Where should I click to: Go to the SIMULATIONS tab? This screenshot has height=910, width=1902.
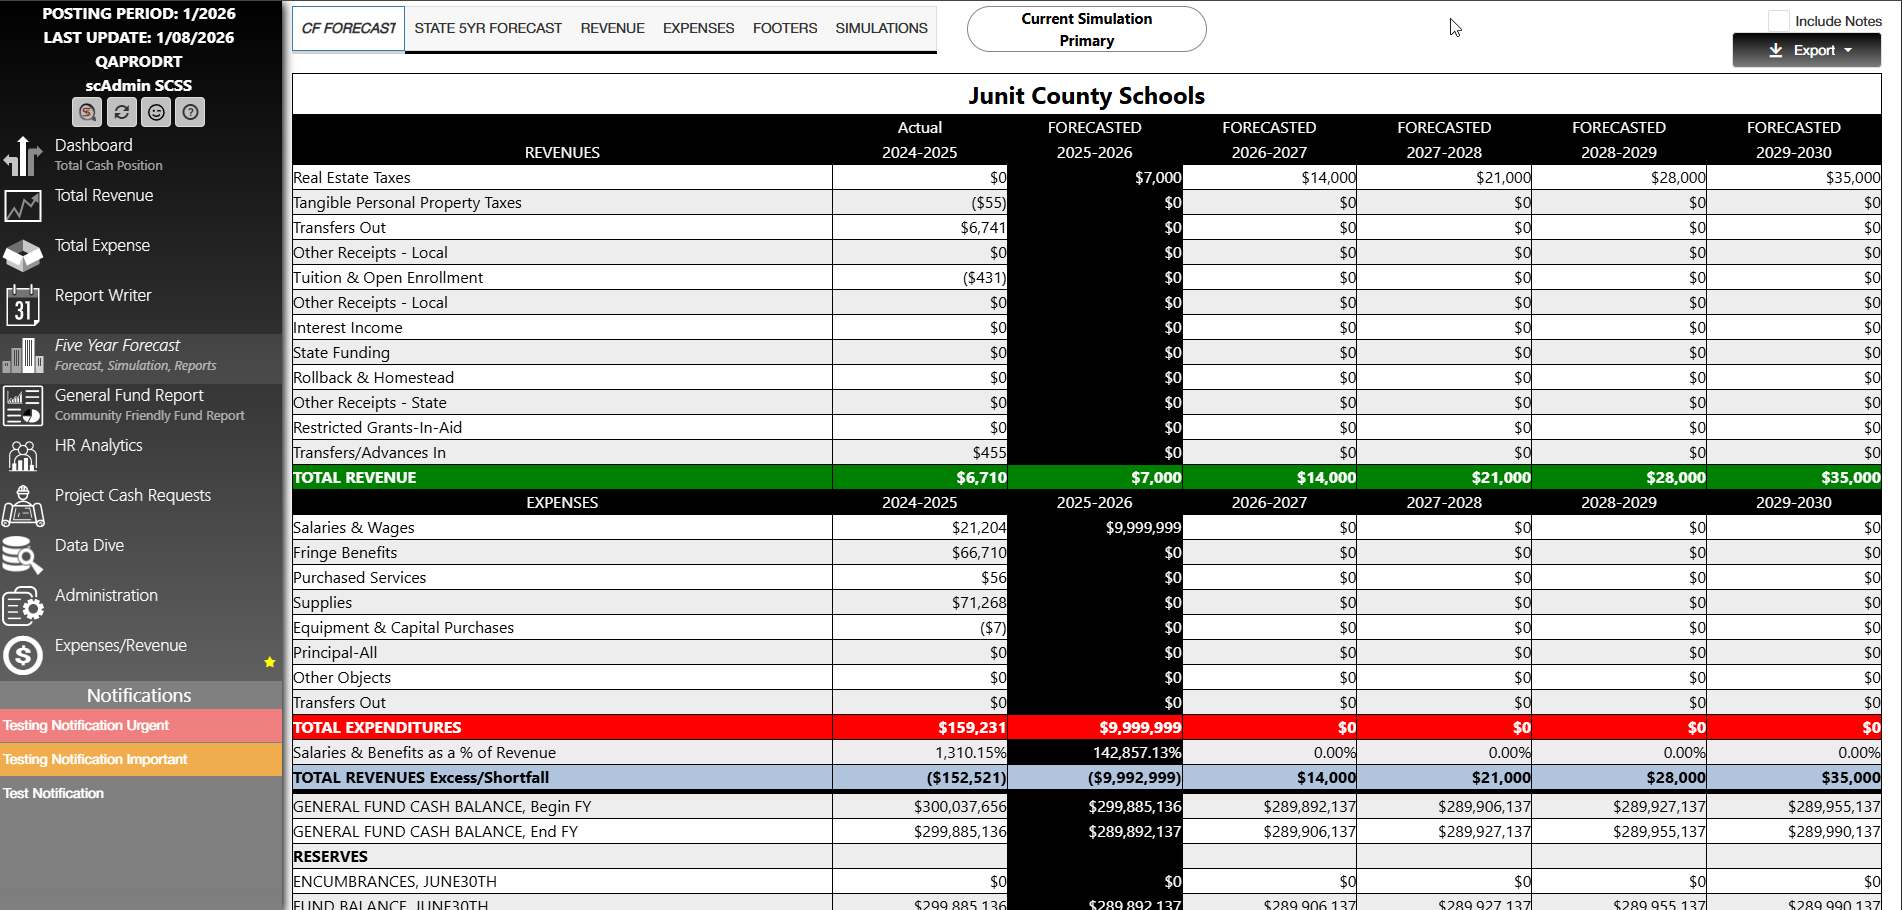pos(881,28)
